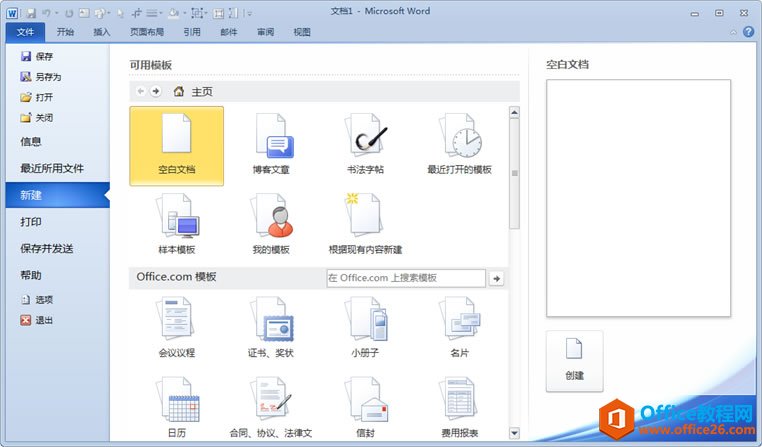Click the Help question mark icon
The image size is (762, 447).
[748, 32]
